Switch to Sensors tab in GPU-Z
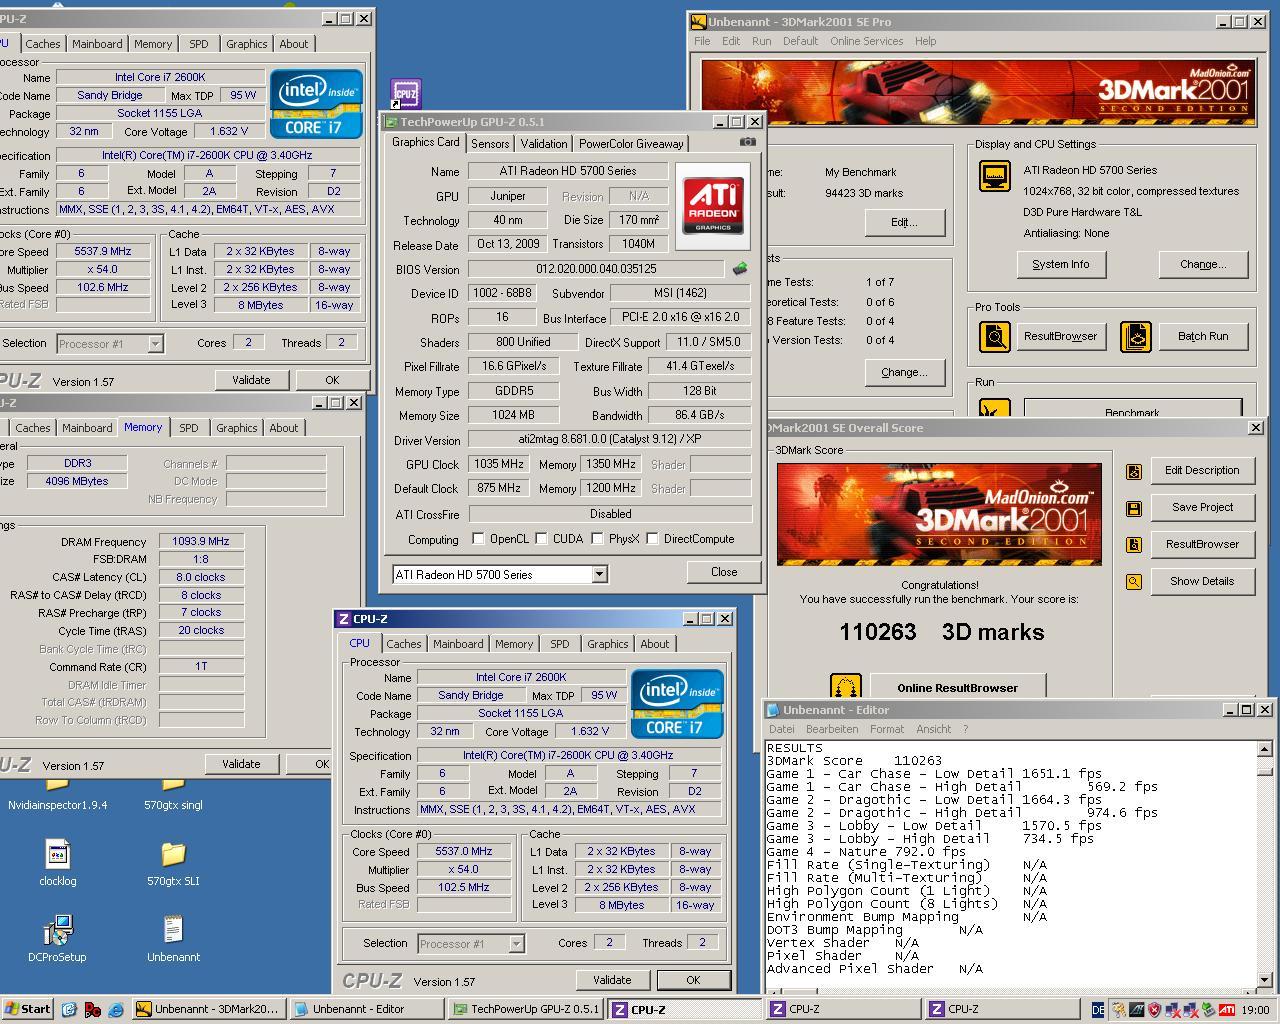Viewport: 1280px width, 1024px height. click(x=490, y=143)
